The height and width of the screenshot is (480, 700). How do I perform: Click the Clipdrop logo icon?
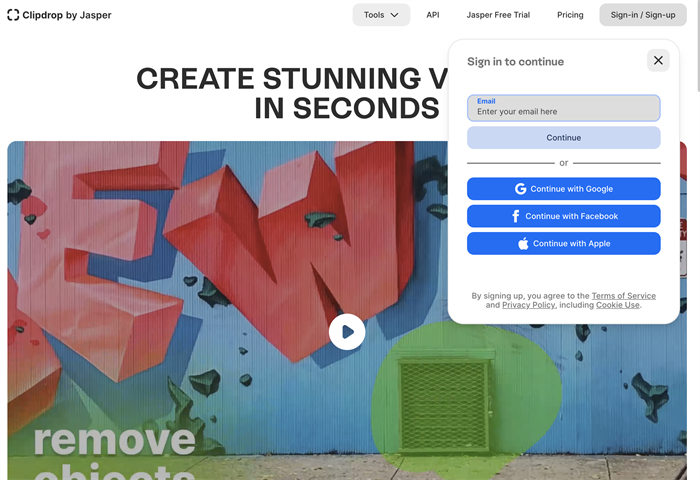tap(13, 15)
